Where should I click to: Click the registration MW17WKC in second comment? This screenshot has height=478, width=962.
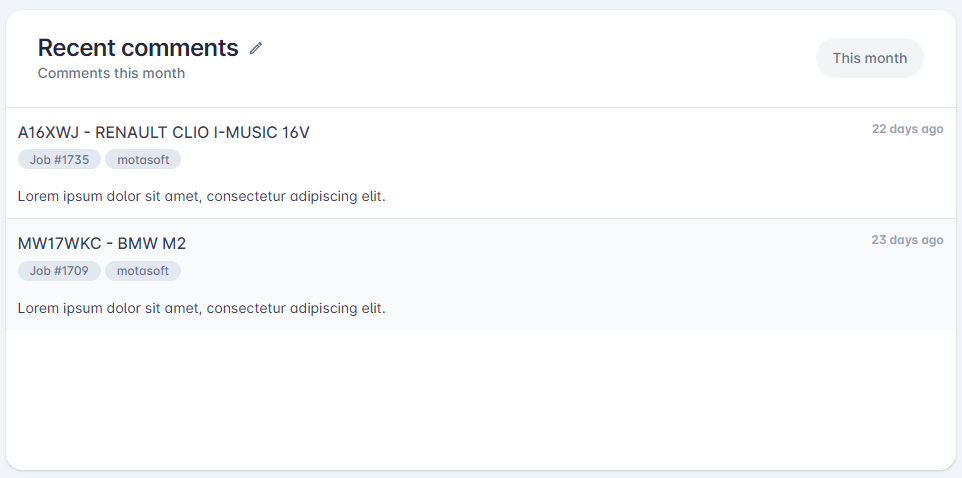pos(60,244)
